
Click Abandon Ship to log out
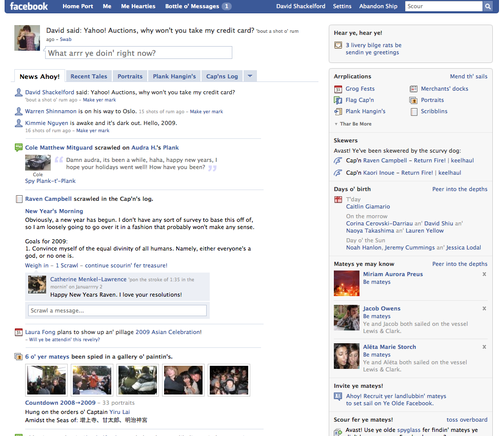[x=378, y=6]
